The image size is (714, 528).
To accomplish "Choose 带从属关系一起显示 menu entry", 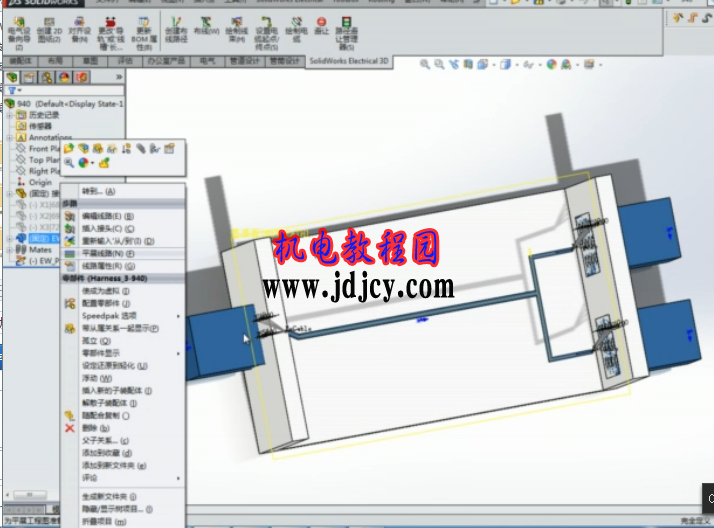I will click(x=123, y=328).
